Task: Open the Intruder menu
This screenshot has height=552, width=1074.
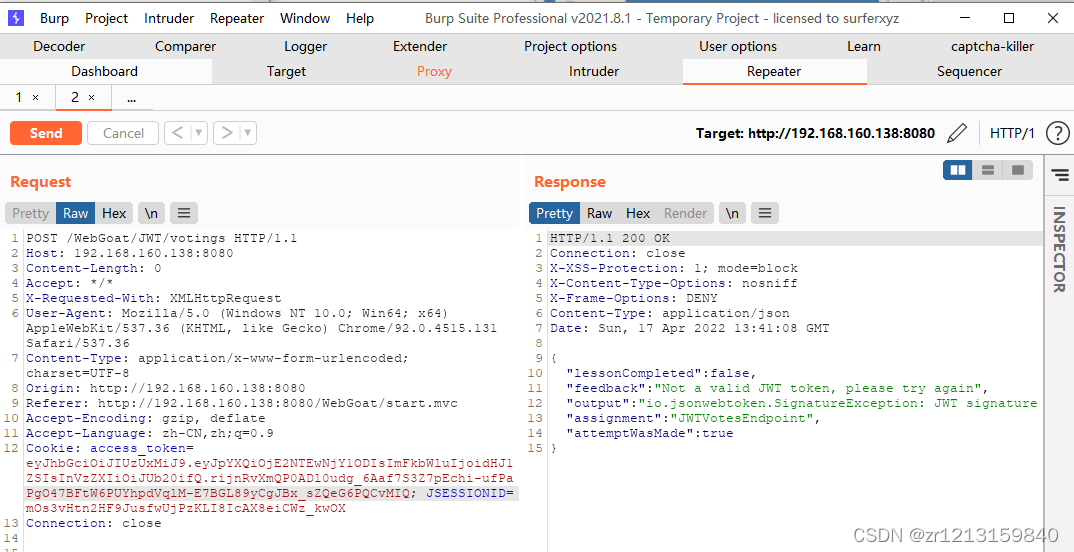Action: point(168,18)
